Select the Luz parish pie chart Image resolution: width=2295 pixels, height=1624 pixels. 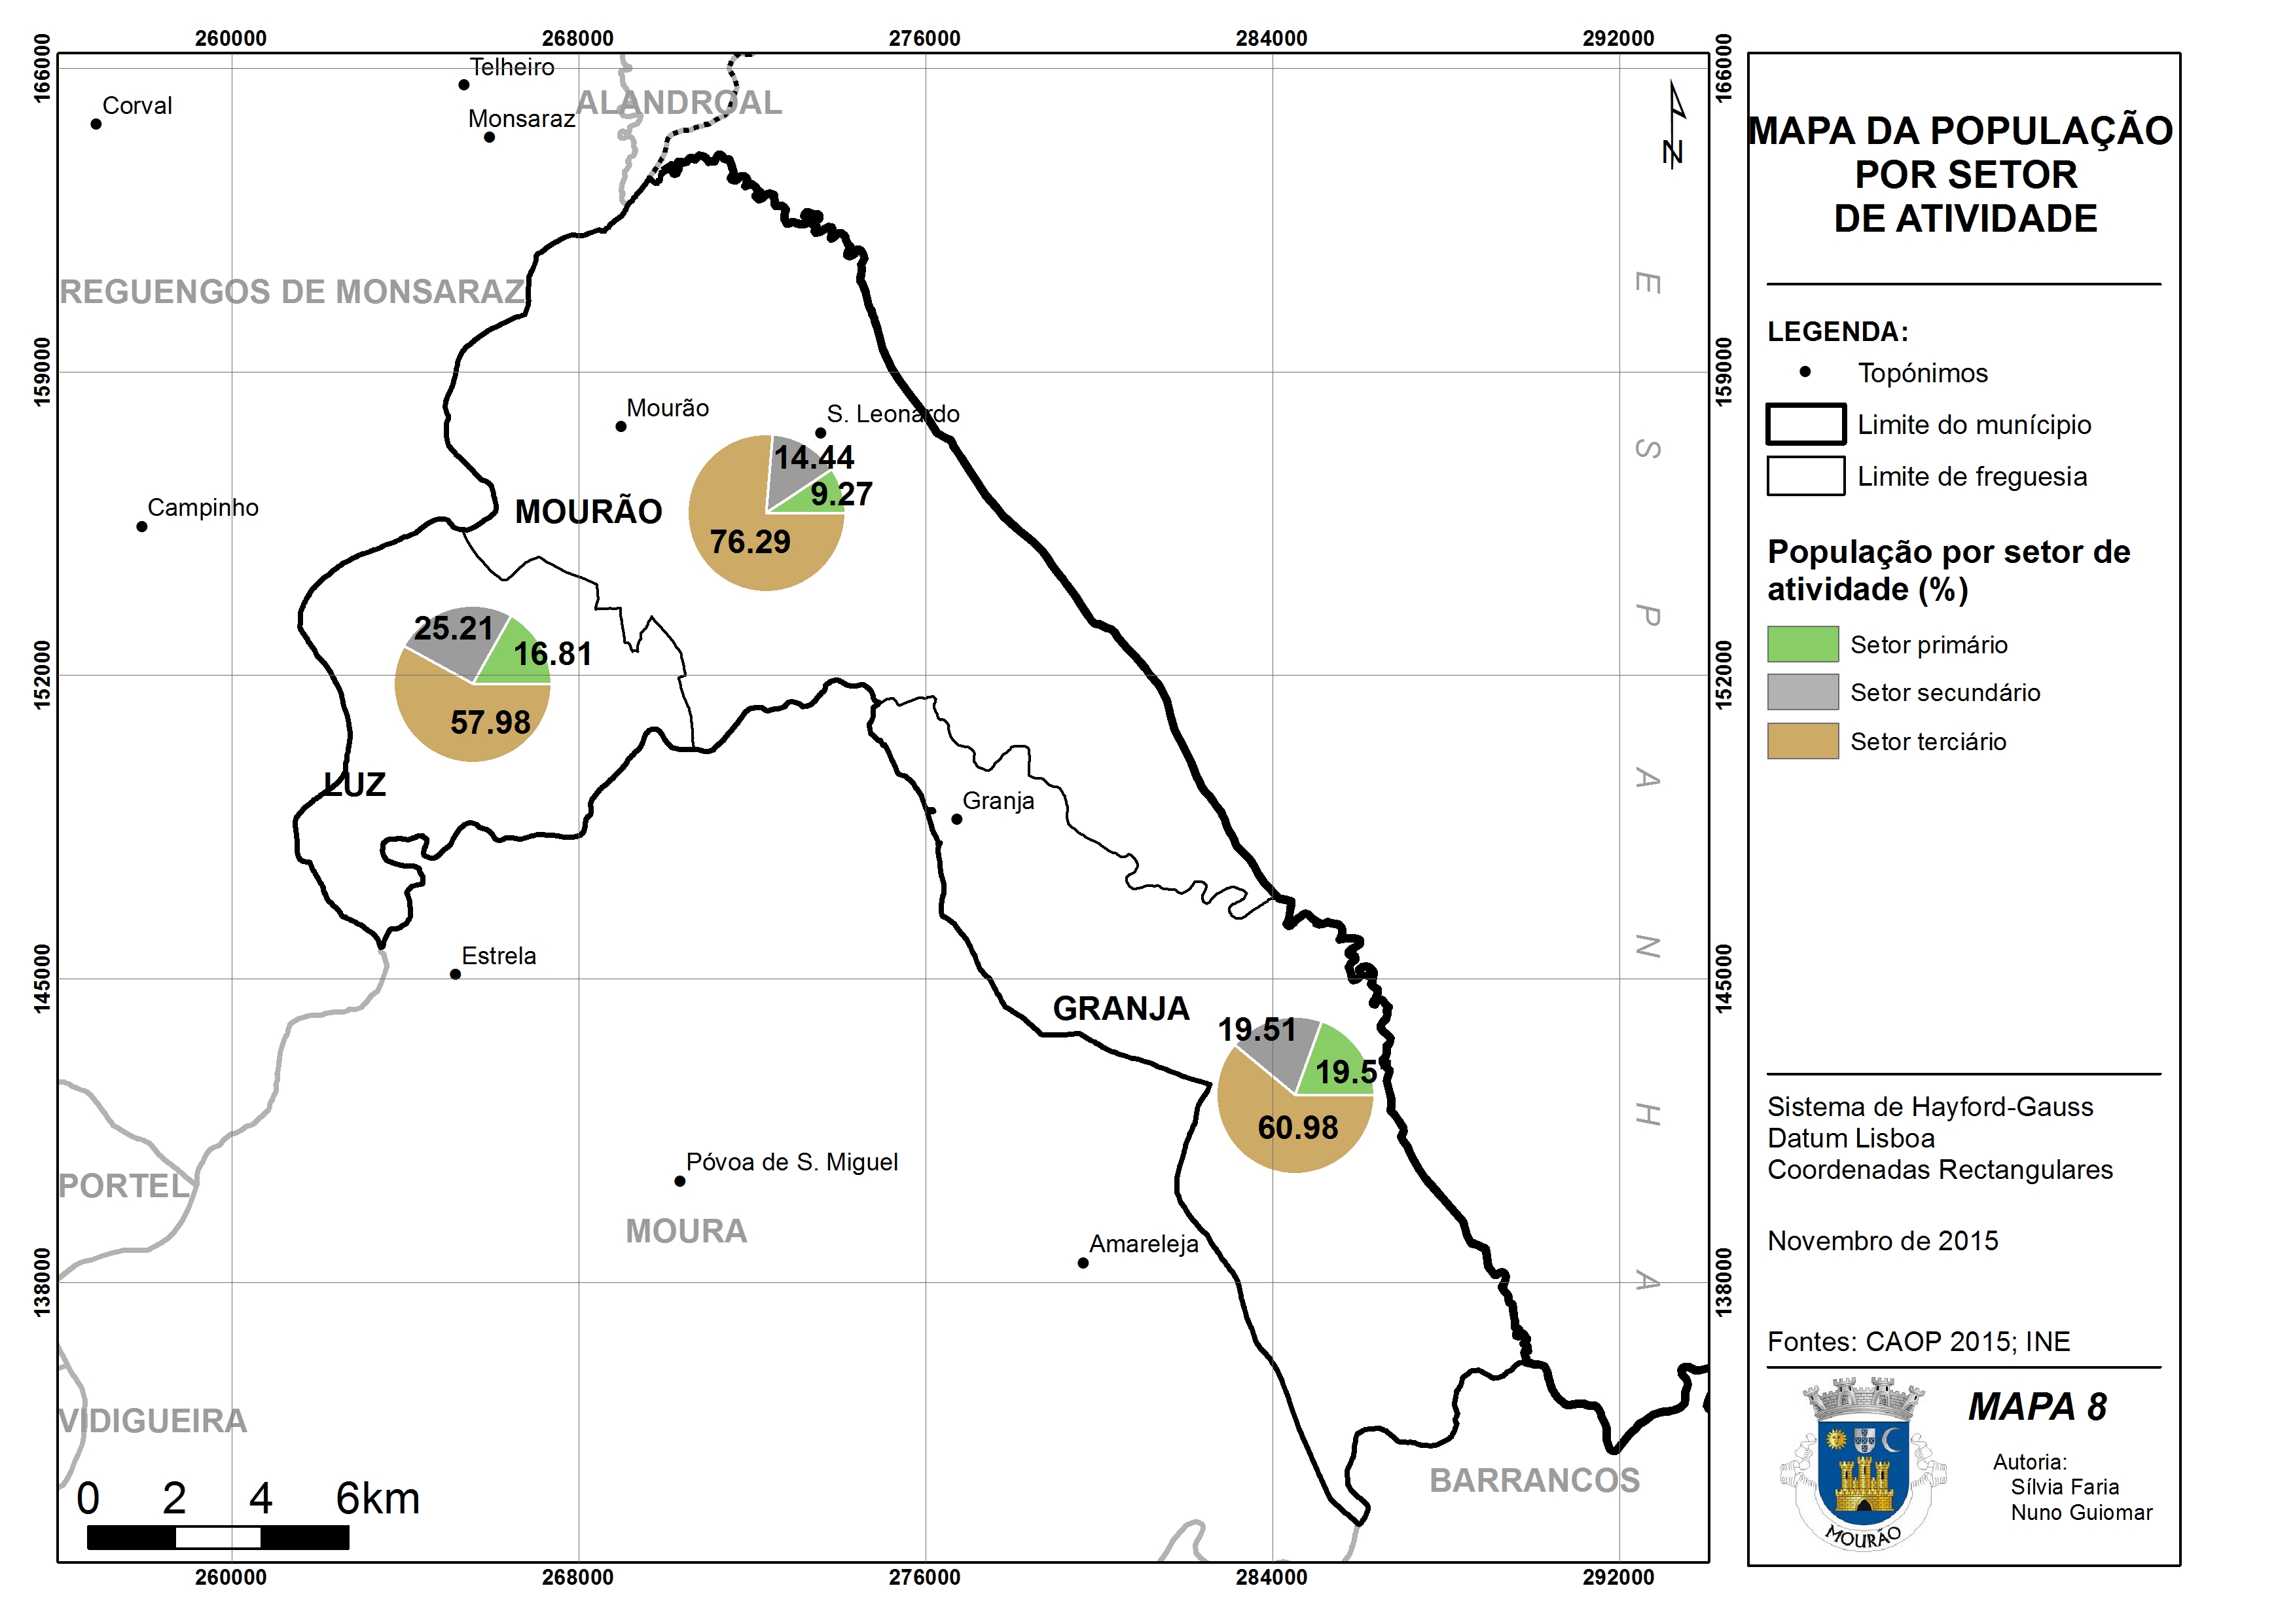coord(473,684)
